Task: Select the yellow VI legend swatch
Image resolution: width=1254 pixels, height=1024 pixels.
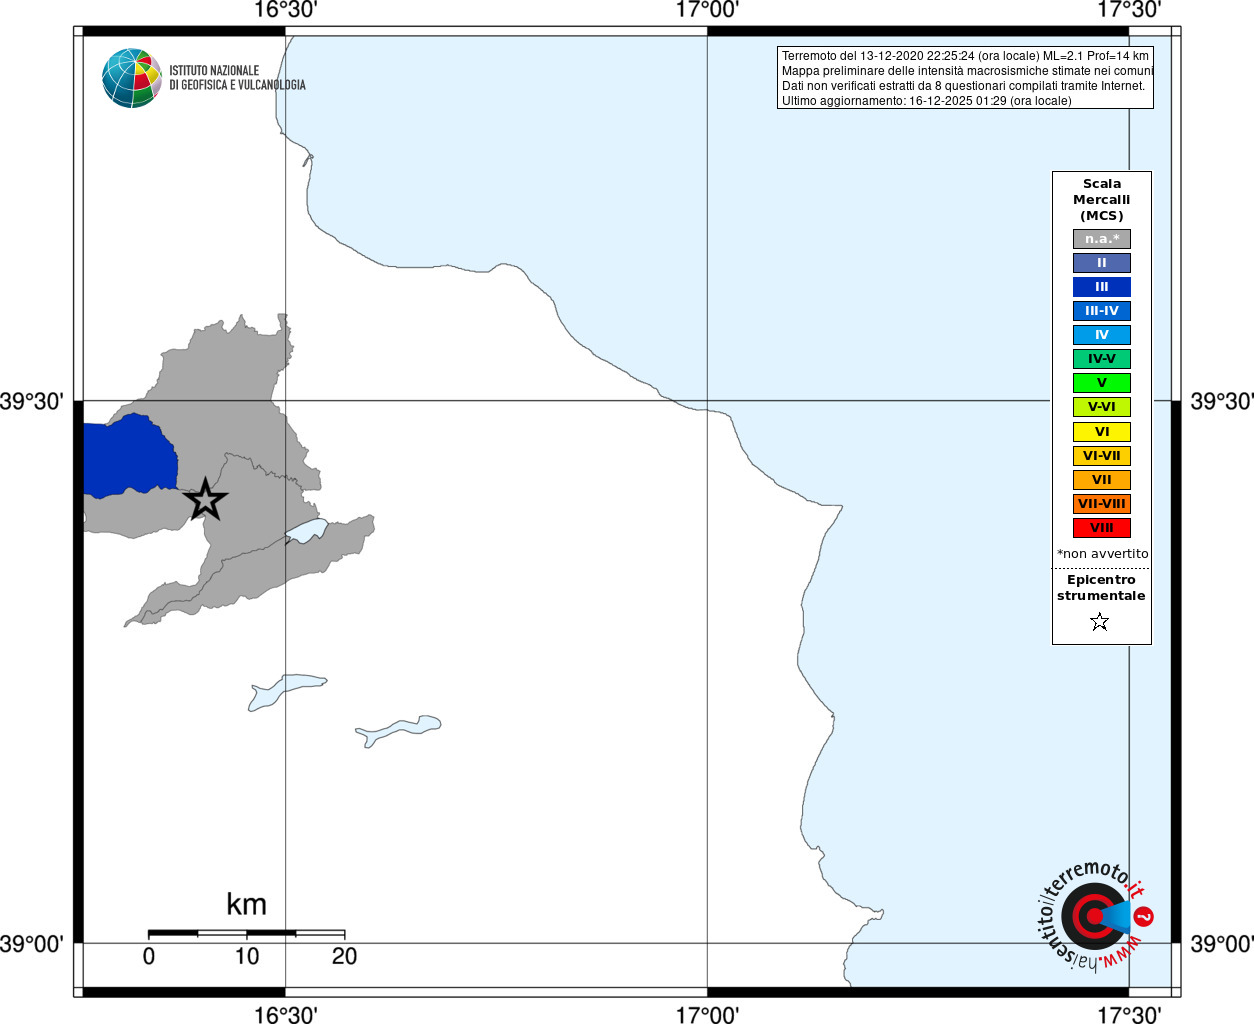Action: pos(1102,432)
